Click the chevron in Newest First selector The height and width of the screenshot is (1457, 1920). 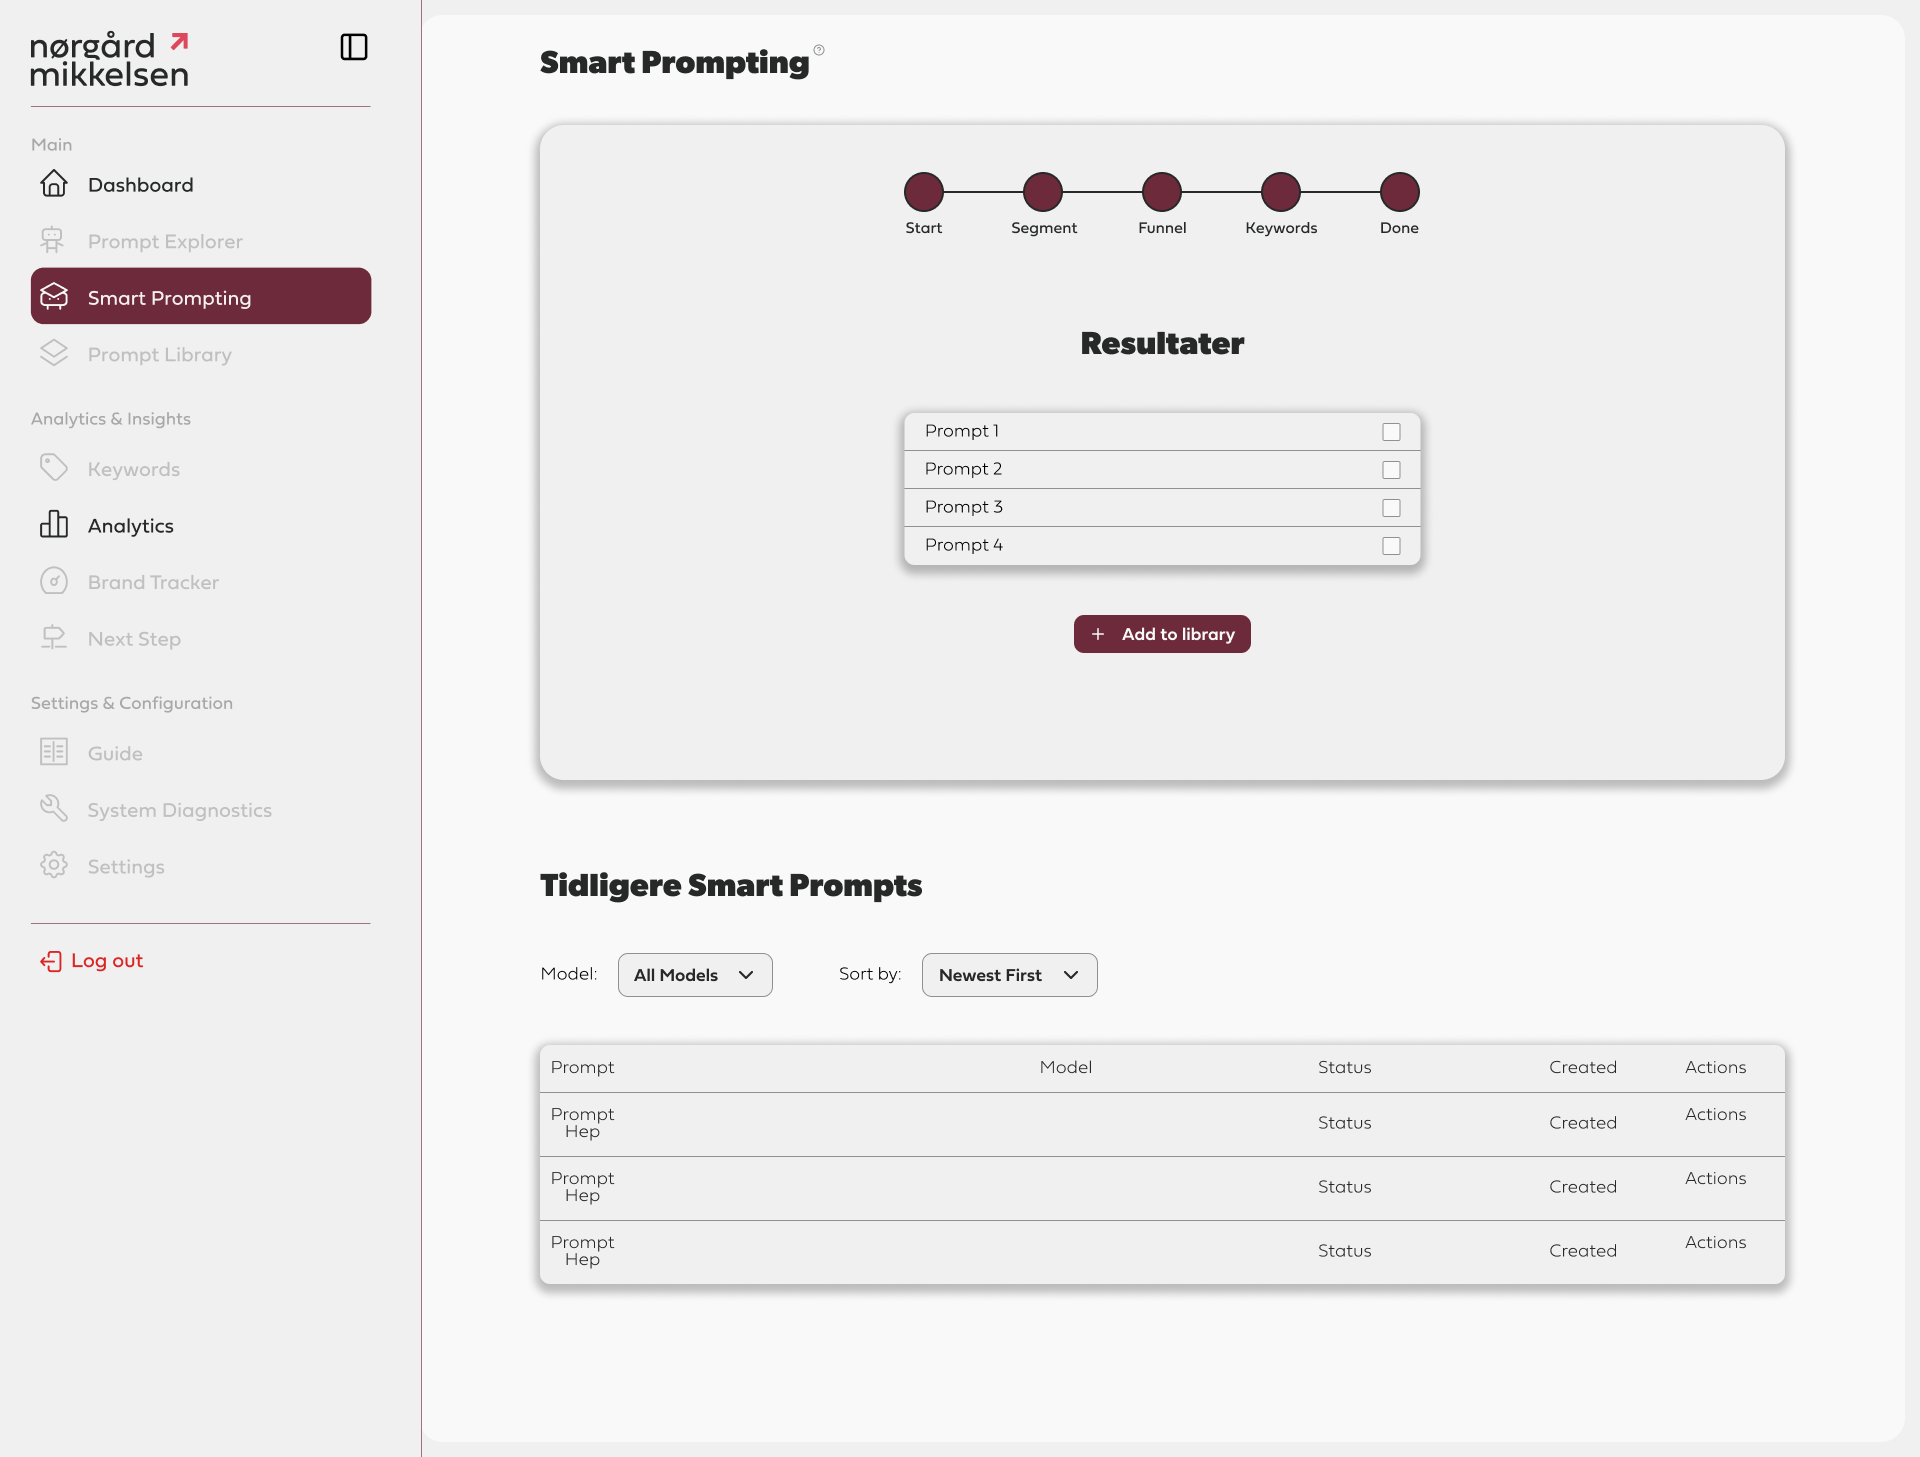[1071, 975]
